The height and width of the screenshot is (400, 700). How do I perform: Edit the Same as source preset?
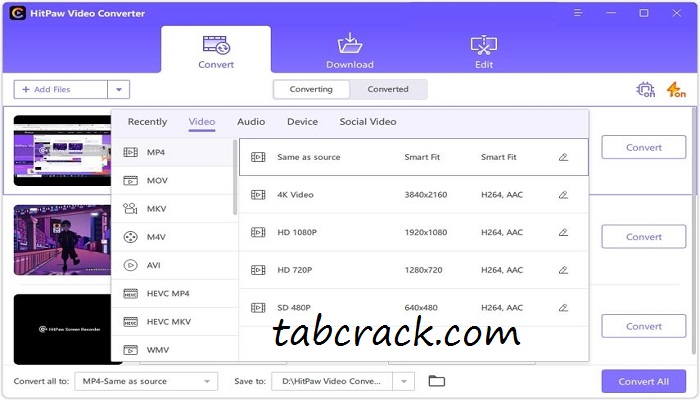tap(563, 157)
